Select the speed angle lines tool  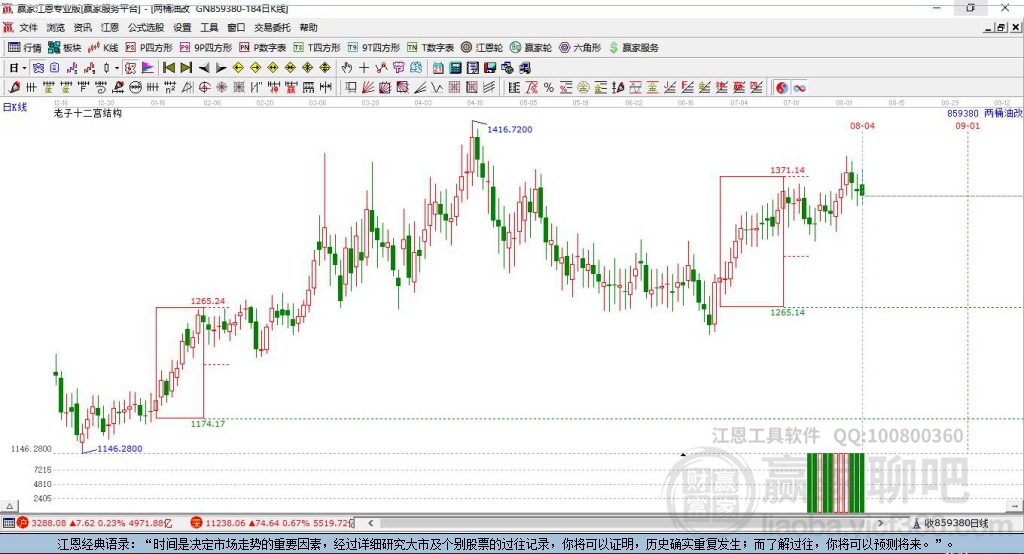coord(420,88)
